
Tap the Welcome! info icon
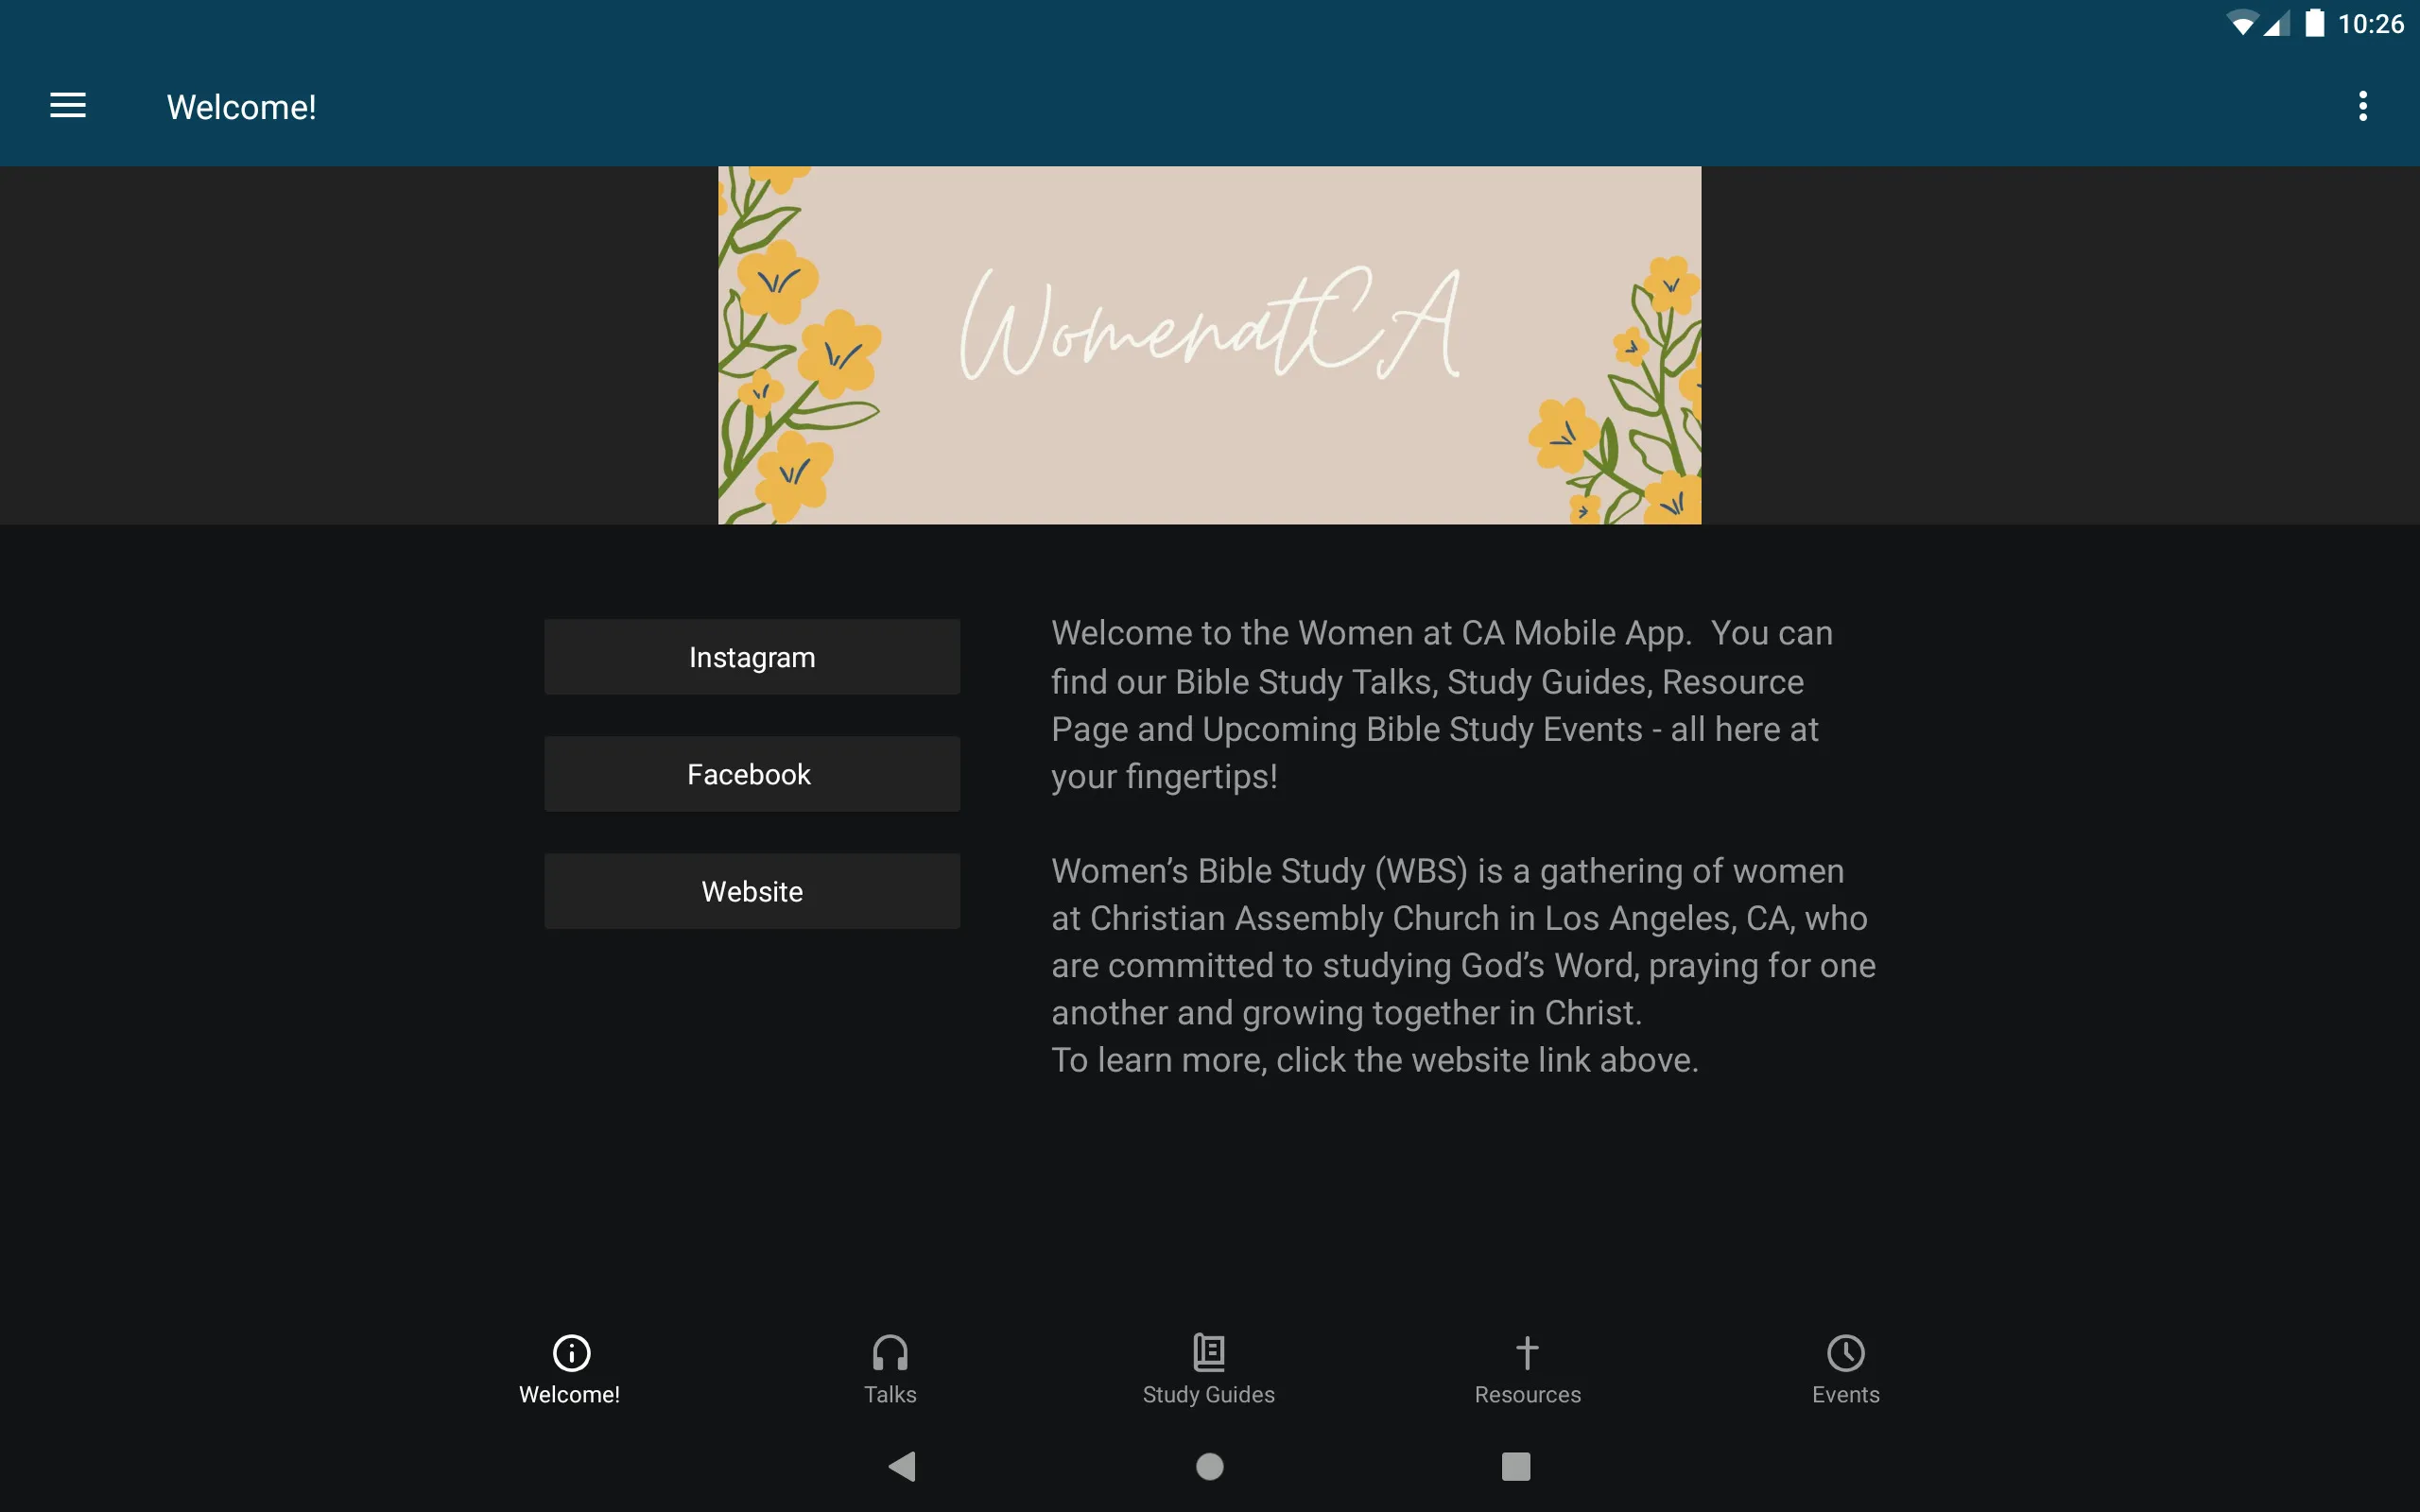570,1351
